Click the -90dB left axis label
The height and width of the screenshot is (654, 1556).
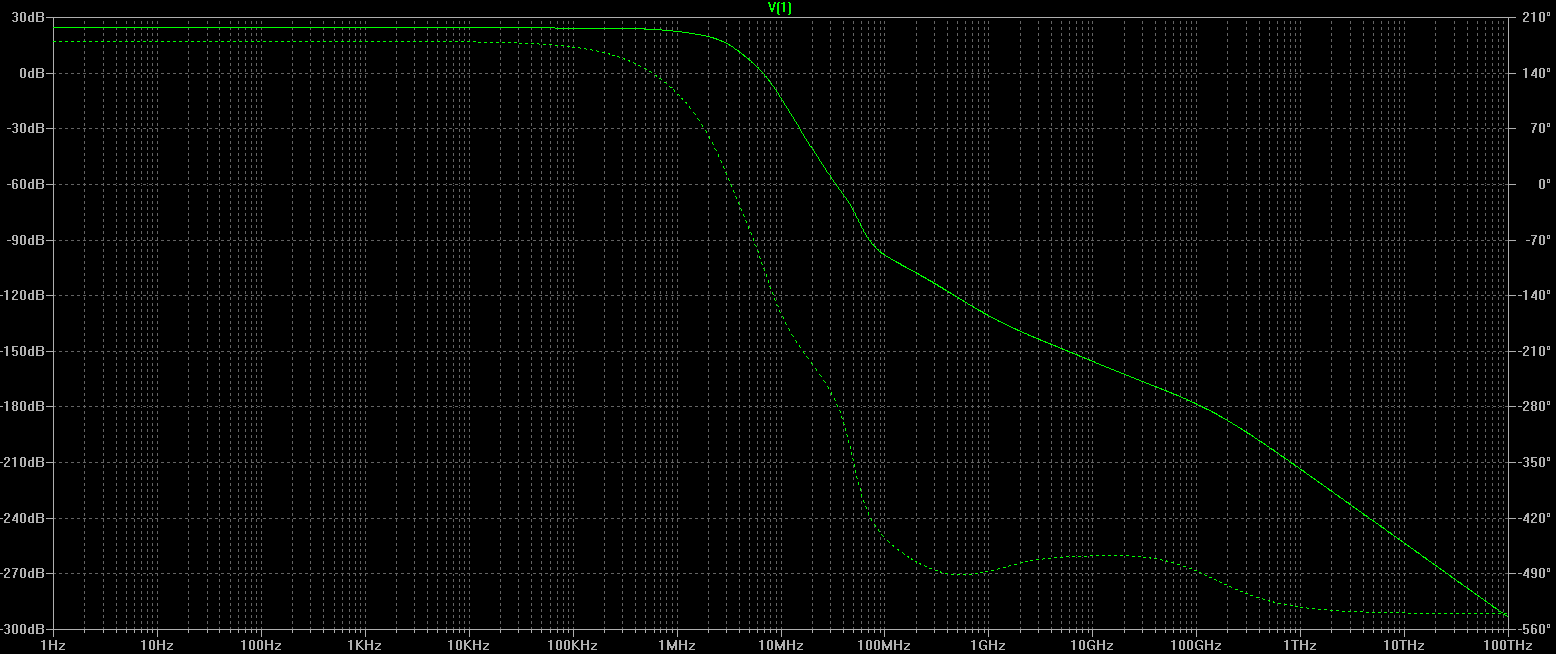[28, 240]
